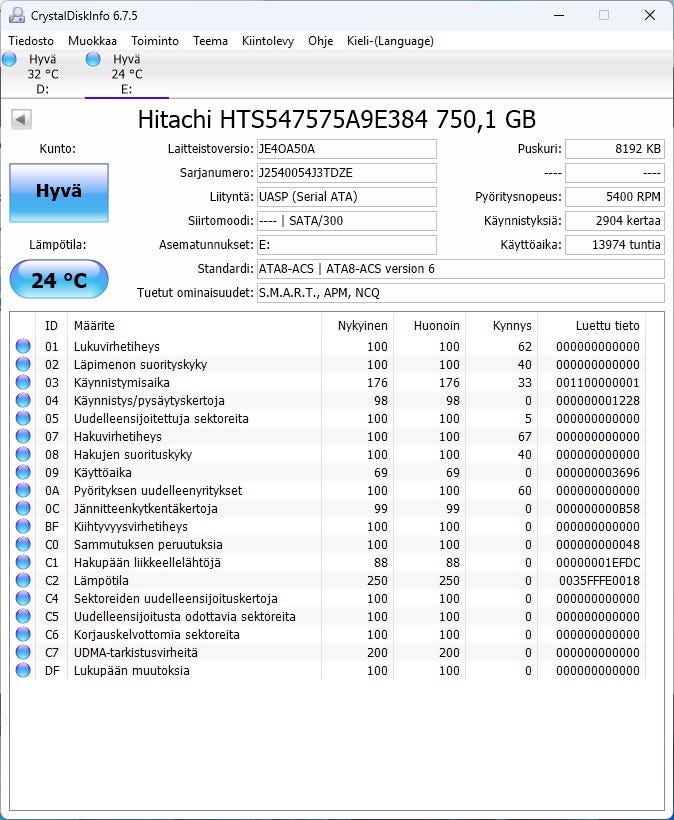
Task: Click raw value 000000003696
Action: [x=598, y=472]
